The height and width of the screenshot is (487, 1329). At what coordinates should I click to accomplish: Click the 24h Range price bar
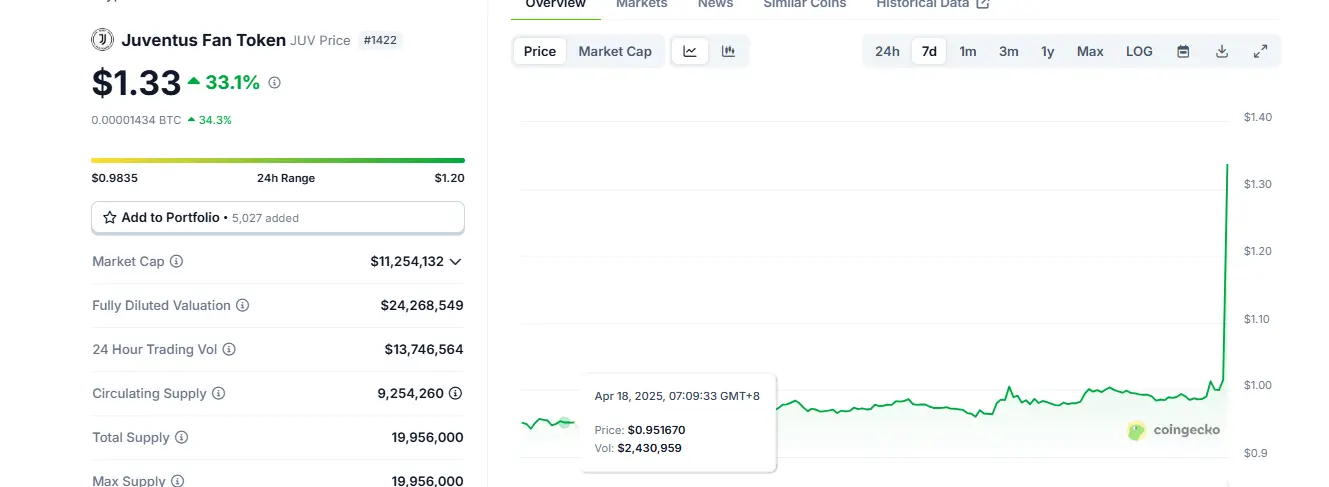click(x=277, y=160)
